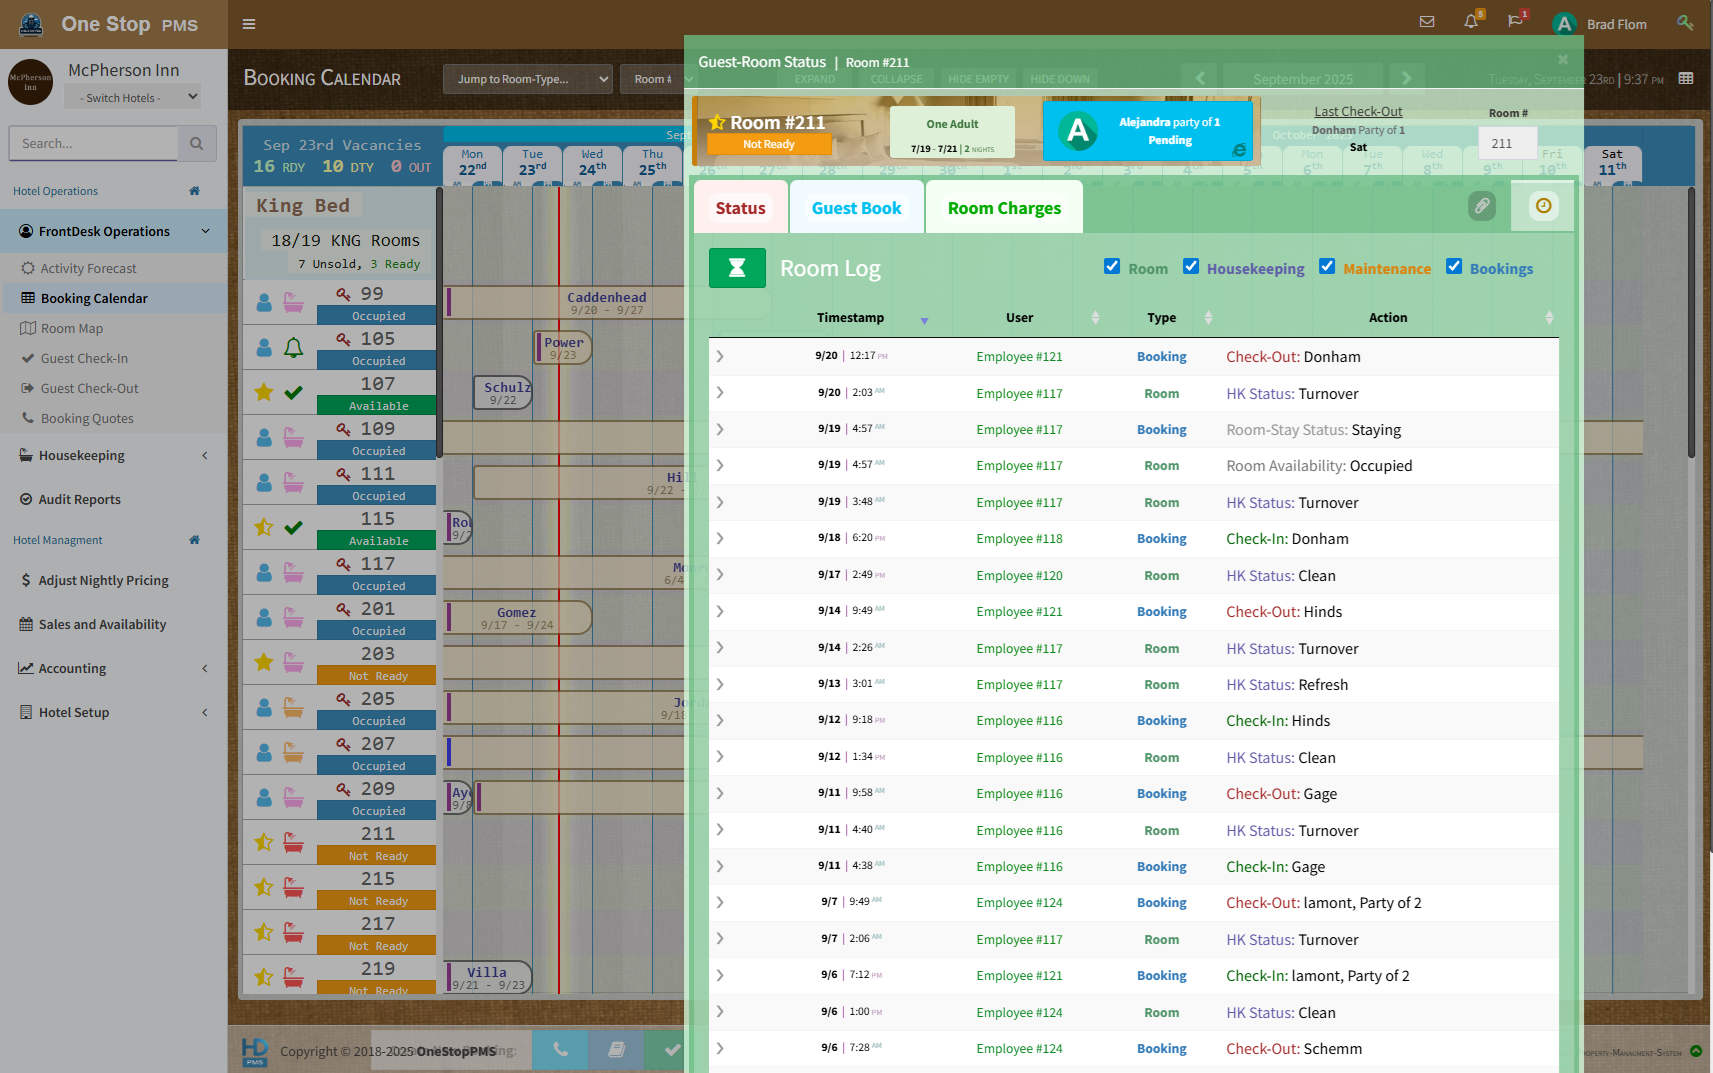Click the clock history icon
Viewport: 1713px width, 1073px height.
1543,206
